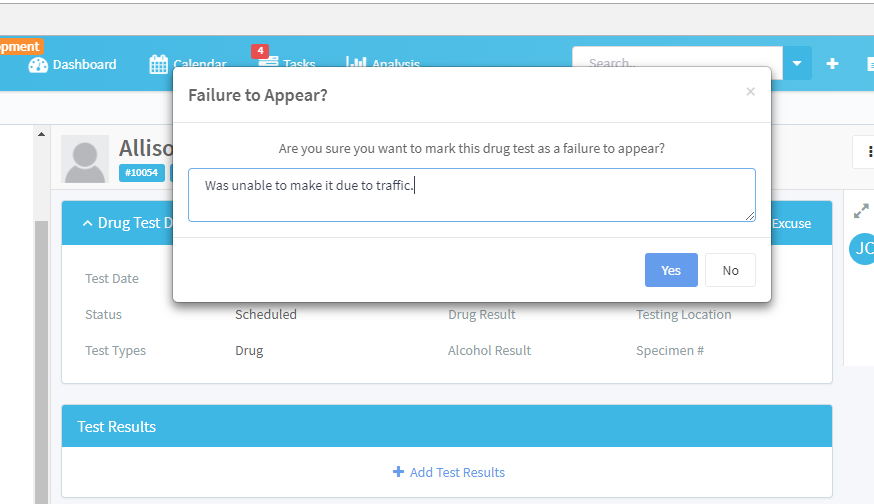The width and height of the screenshot is (874, 504).
Task: Collapse the Drug Test details panel
Action: [x=88, y=223]
